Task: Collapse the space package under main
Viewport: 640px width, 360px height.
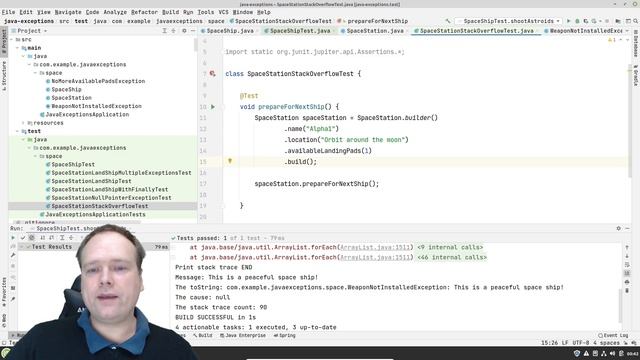Action: click(x=36, y=73)
